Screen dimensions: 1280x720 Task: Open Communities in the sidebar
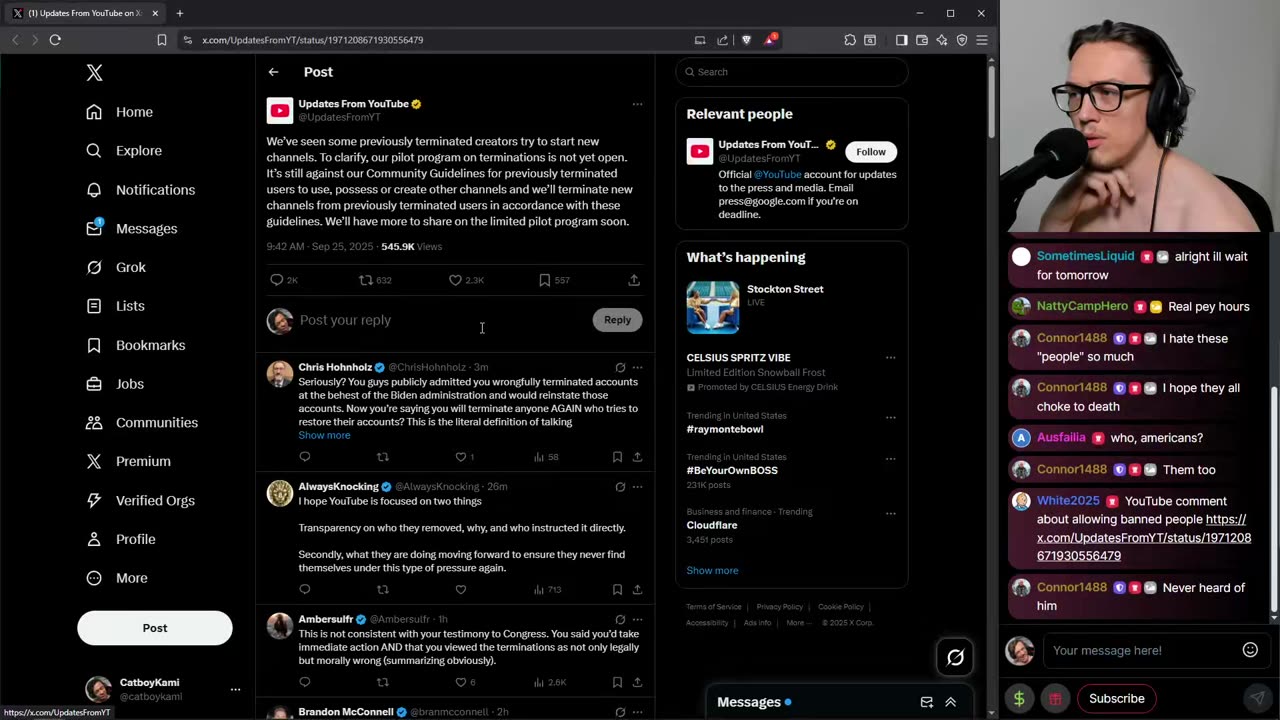click(x=142, y=423)
